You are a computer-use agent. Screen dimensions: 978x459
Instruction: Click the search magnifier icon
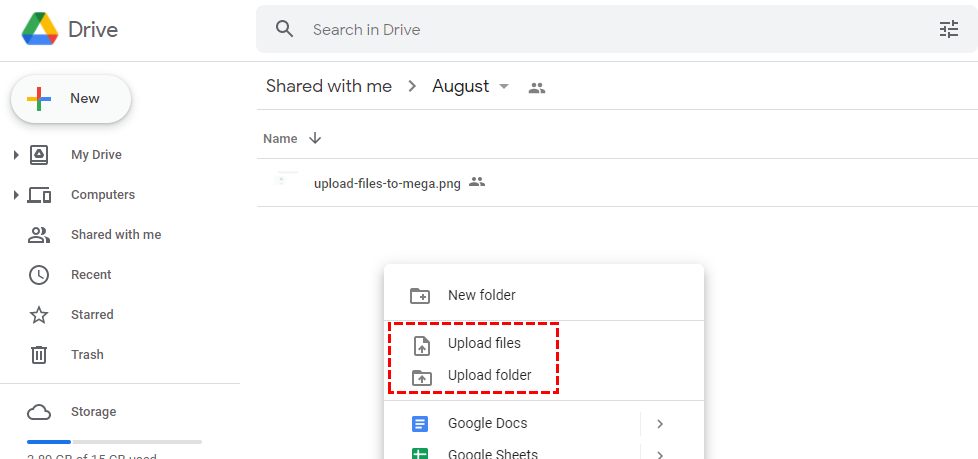coord(285,29)
